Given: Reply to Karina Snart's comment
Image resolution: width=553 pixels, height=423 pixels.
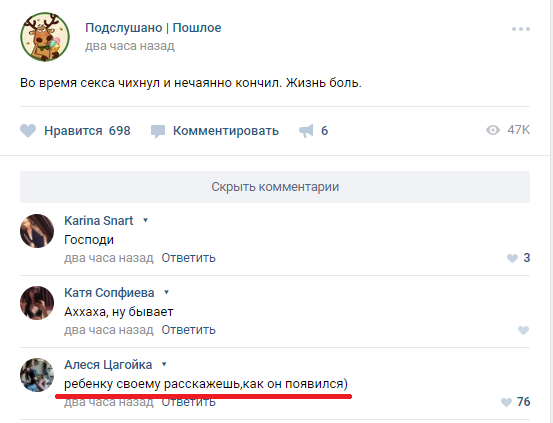Looking at the screenshot, I should click(188, 258).
